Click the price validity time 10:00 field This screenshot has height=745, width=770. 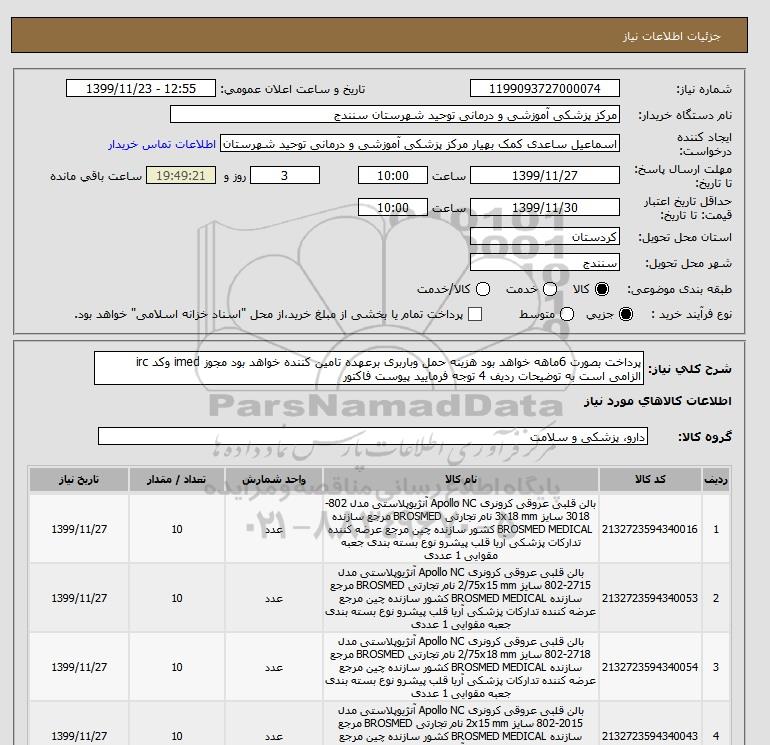point(393,207)
